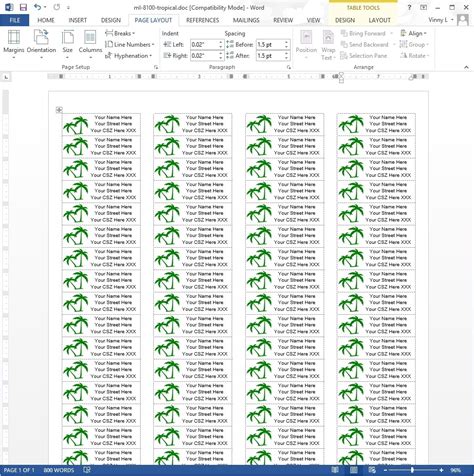Switch to the MAILINGS tab
This screenshot has height=476, width=474.
(x=246, y=20)
